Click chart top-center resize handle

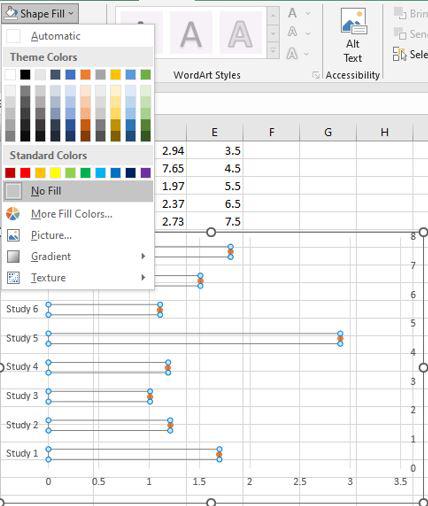(211, 232)
